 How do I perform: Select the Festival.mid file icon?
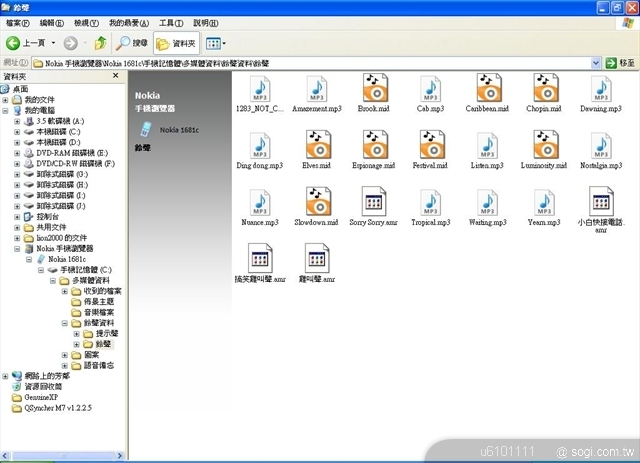coord(432,145)
